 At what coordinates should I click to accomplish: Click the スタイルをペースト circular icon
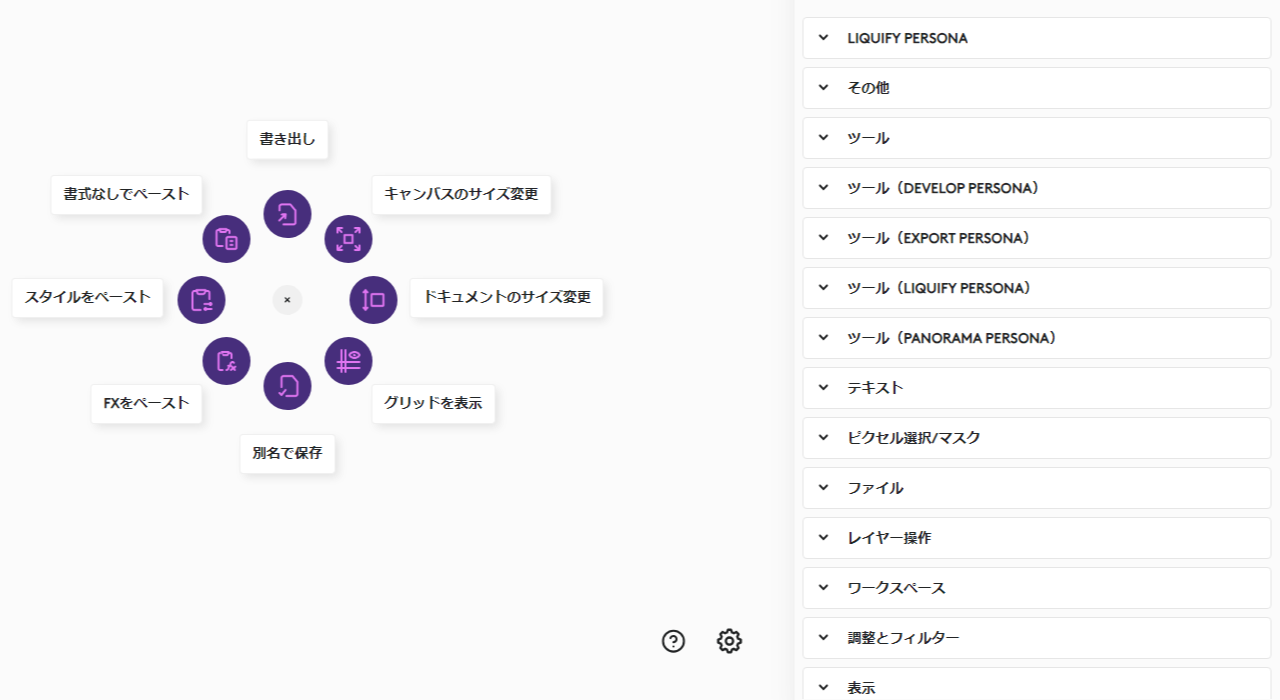pos(201,300)
